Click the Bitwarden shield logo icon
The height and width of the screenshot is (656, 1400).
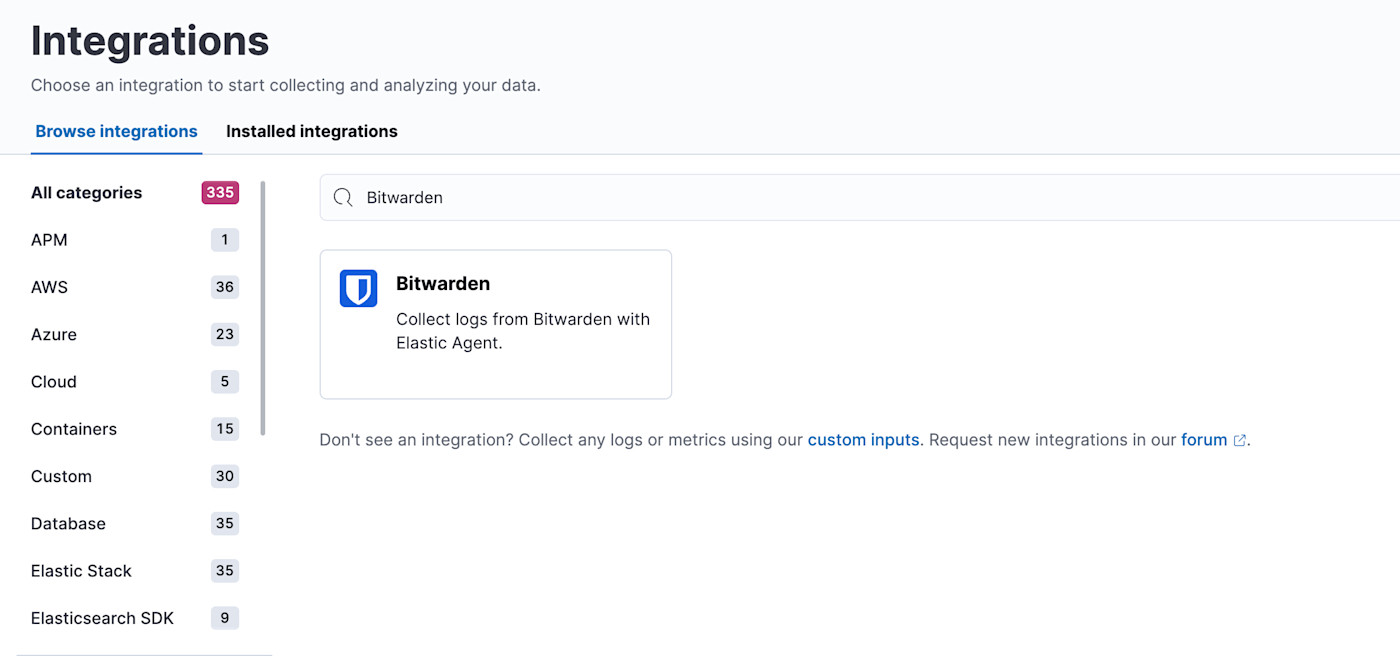(x=357, y=288)
